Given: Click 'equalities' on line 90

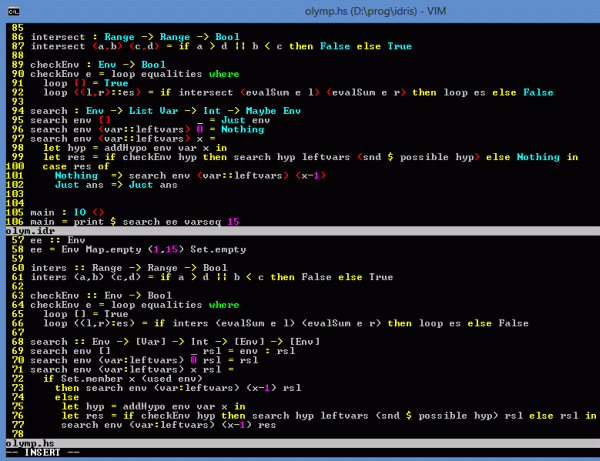Looking at the screenshot, I should [x=171, y=74].
